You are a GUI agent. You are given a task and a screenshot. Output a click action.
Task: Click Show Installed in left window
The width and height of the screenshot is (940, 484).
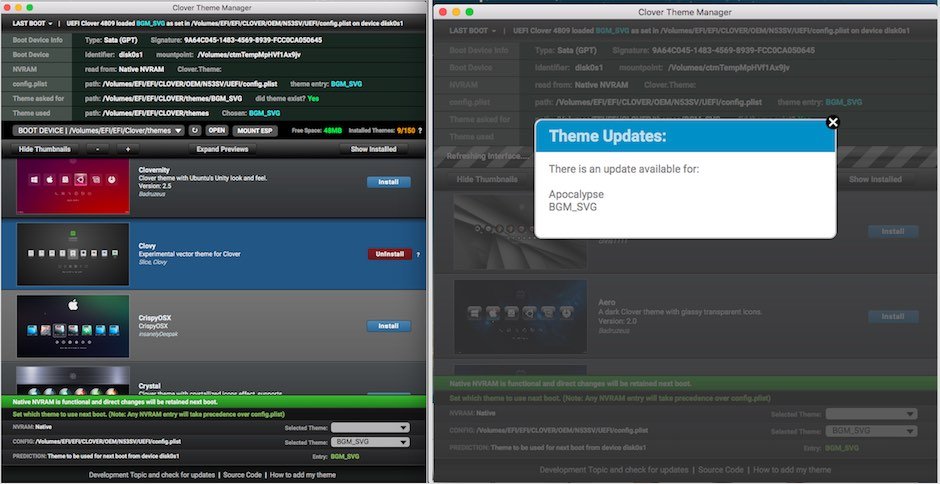[x=373, y=149]
